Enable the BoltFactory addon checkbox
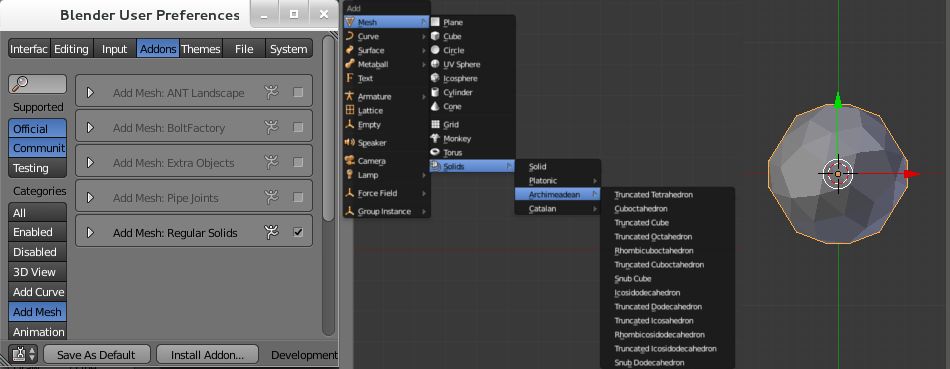This screenshot has width=950, height=369. 298,127
